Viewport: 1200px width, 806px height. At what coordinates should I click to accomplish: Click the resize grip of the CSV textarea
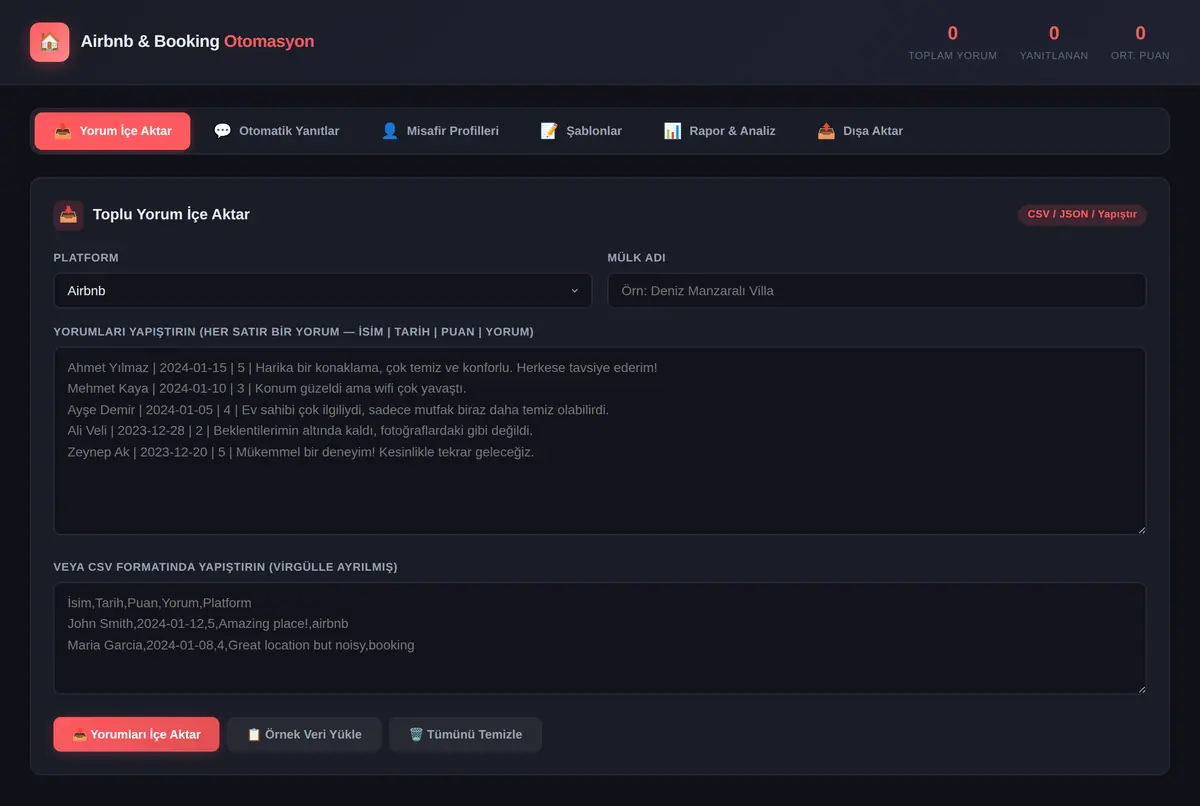point(1140,688)
